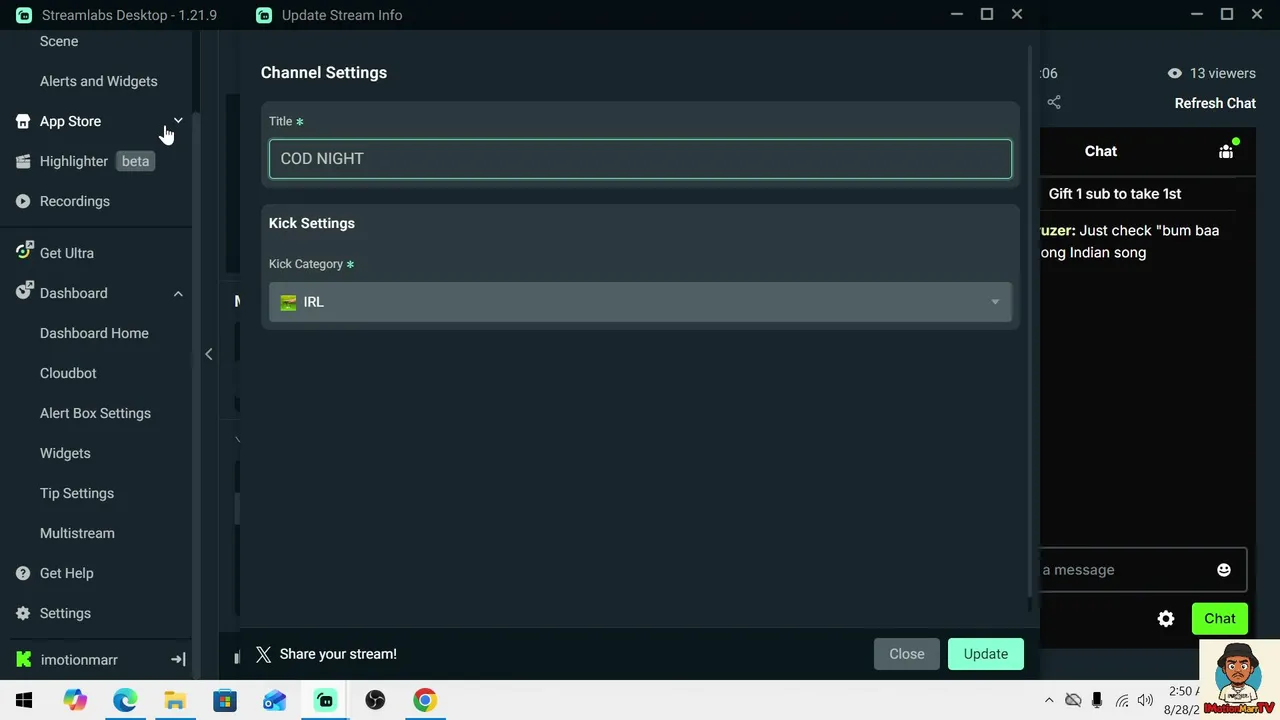
Task: Collapse the Dashboard section chevron
Action: 178,293
